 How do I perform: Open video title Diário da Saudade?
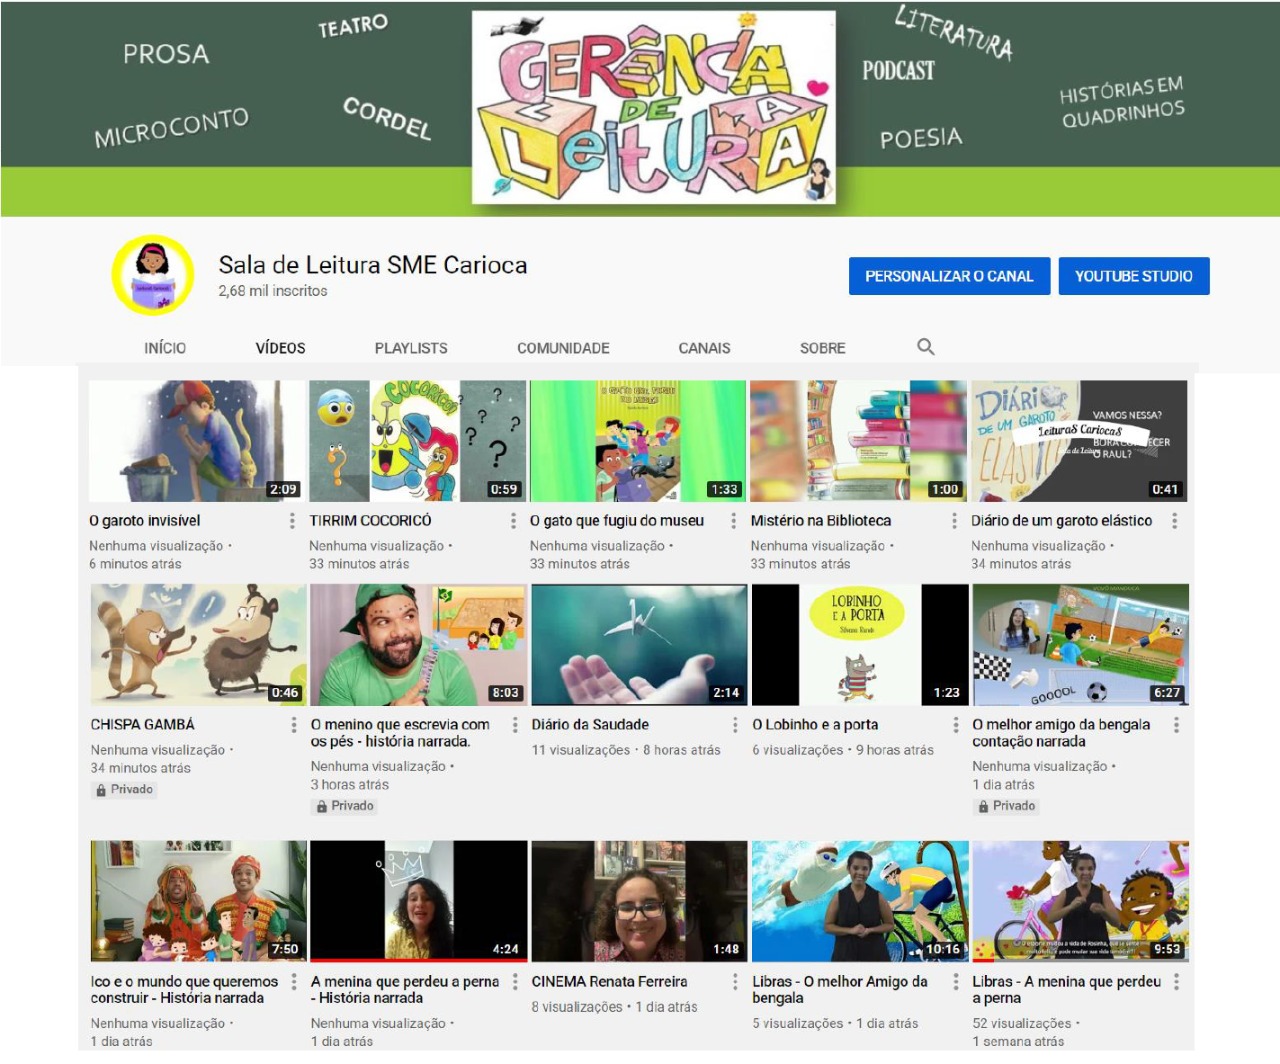590,725
